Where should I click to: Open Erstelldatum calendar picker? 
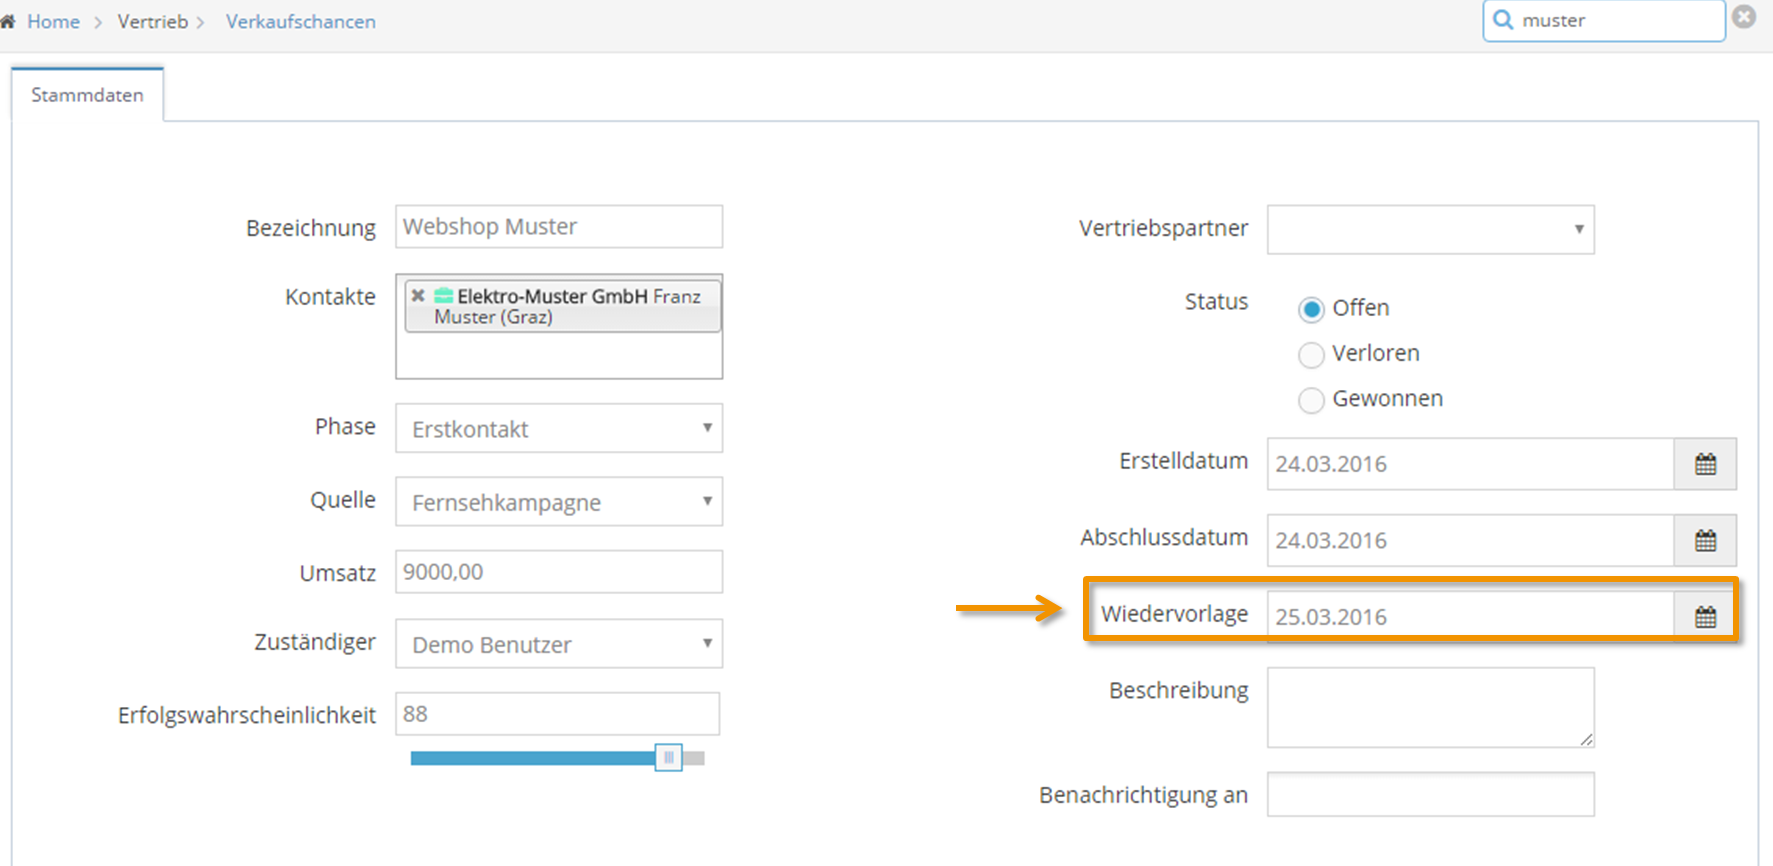coord(1705,464)
